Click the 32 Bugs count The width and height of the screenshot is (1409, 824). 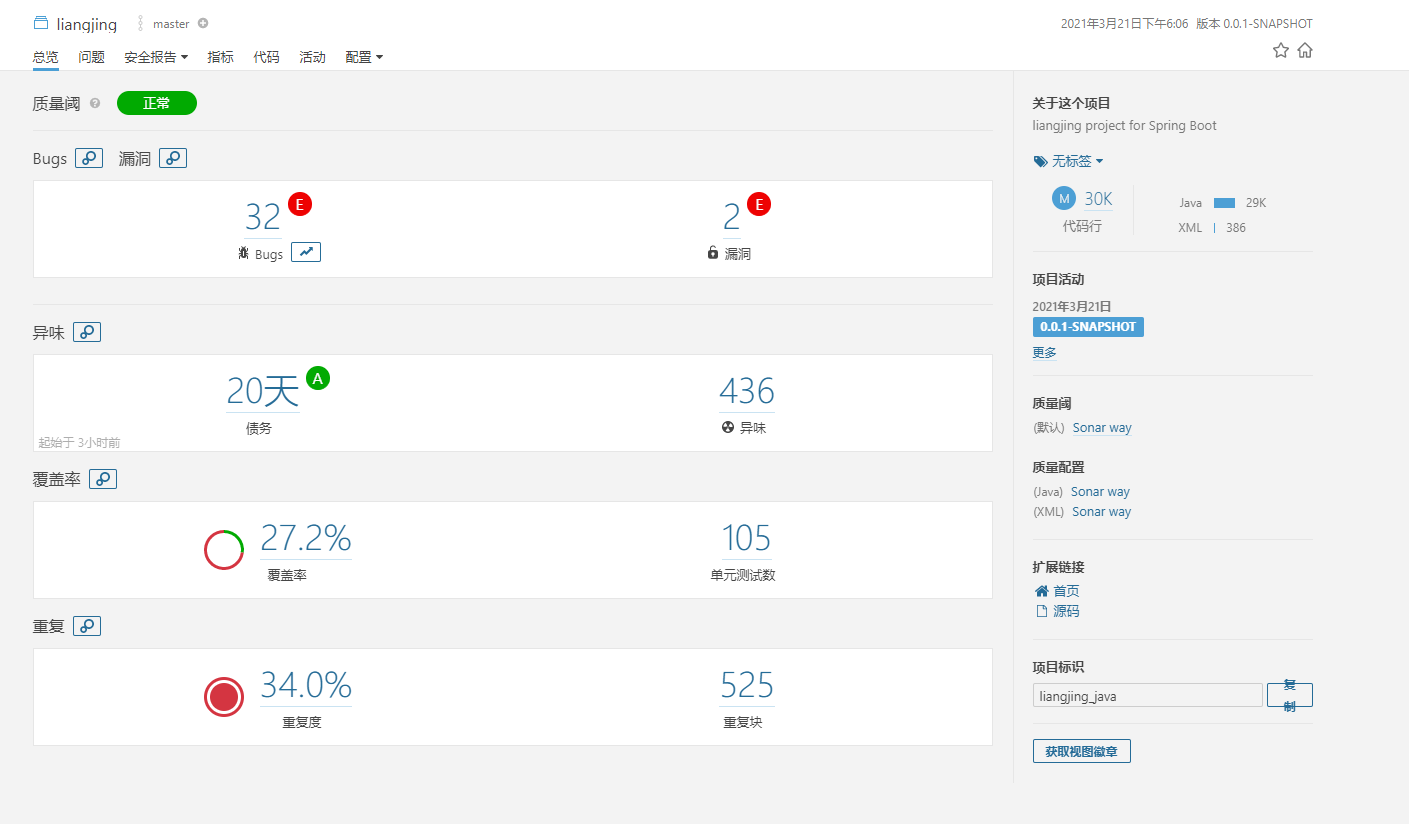coord(263,217)
